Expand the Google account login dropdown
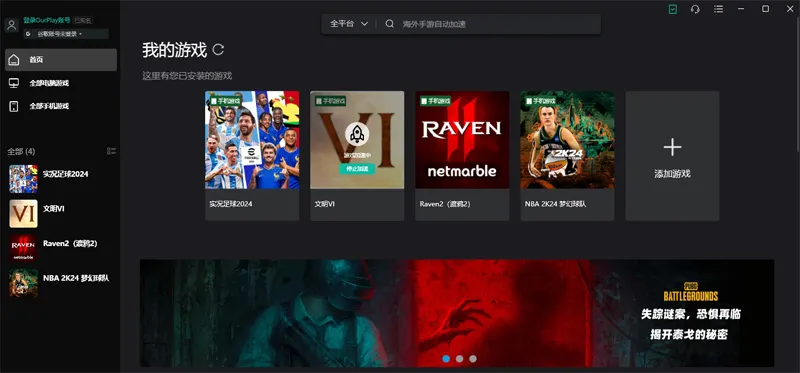Viewport: 800px width, 373px height. point(66,34)
